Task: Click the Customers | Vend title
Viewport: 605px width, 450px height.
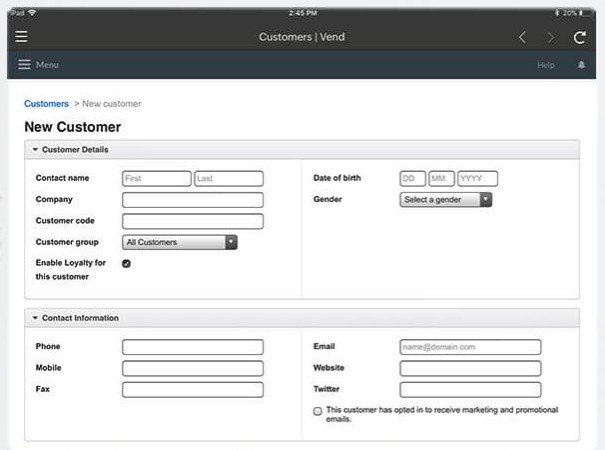Action: click(x=302, y=37)
